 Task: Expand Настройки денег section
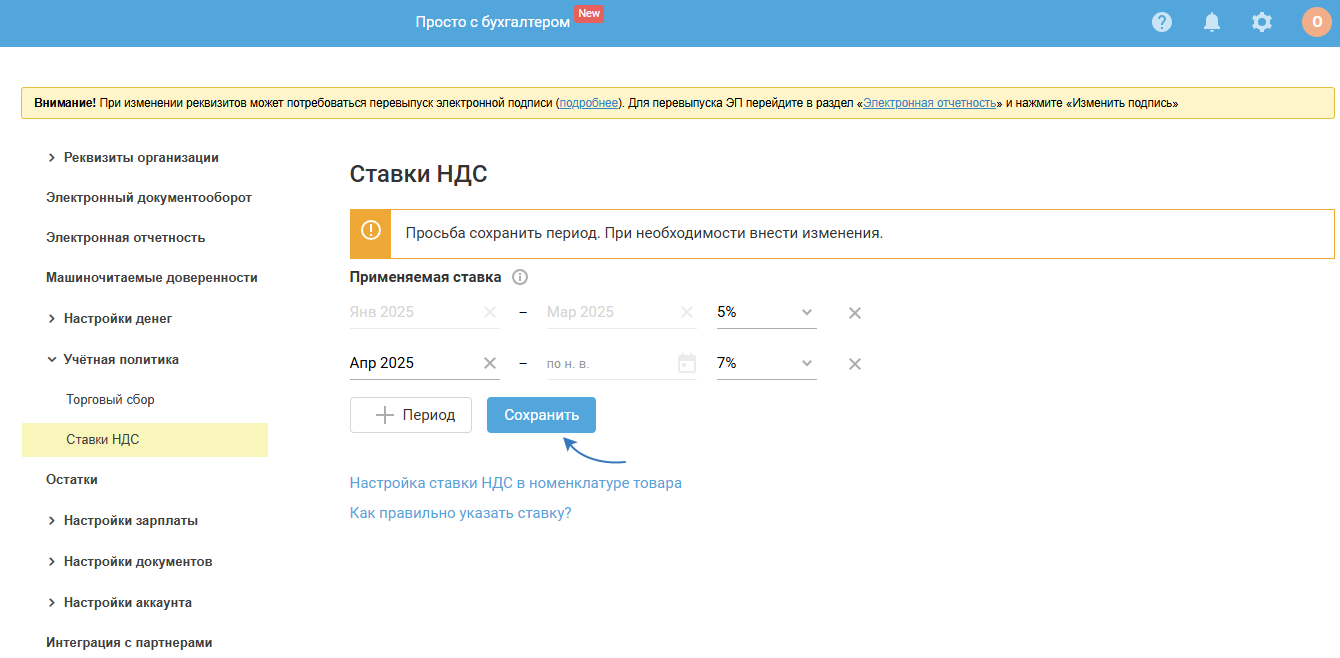tap(109, 318)
